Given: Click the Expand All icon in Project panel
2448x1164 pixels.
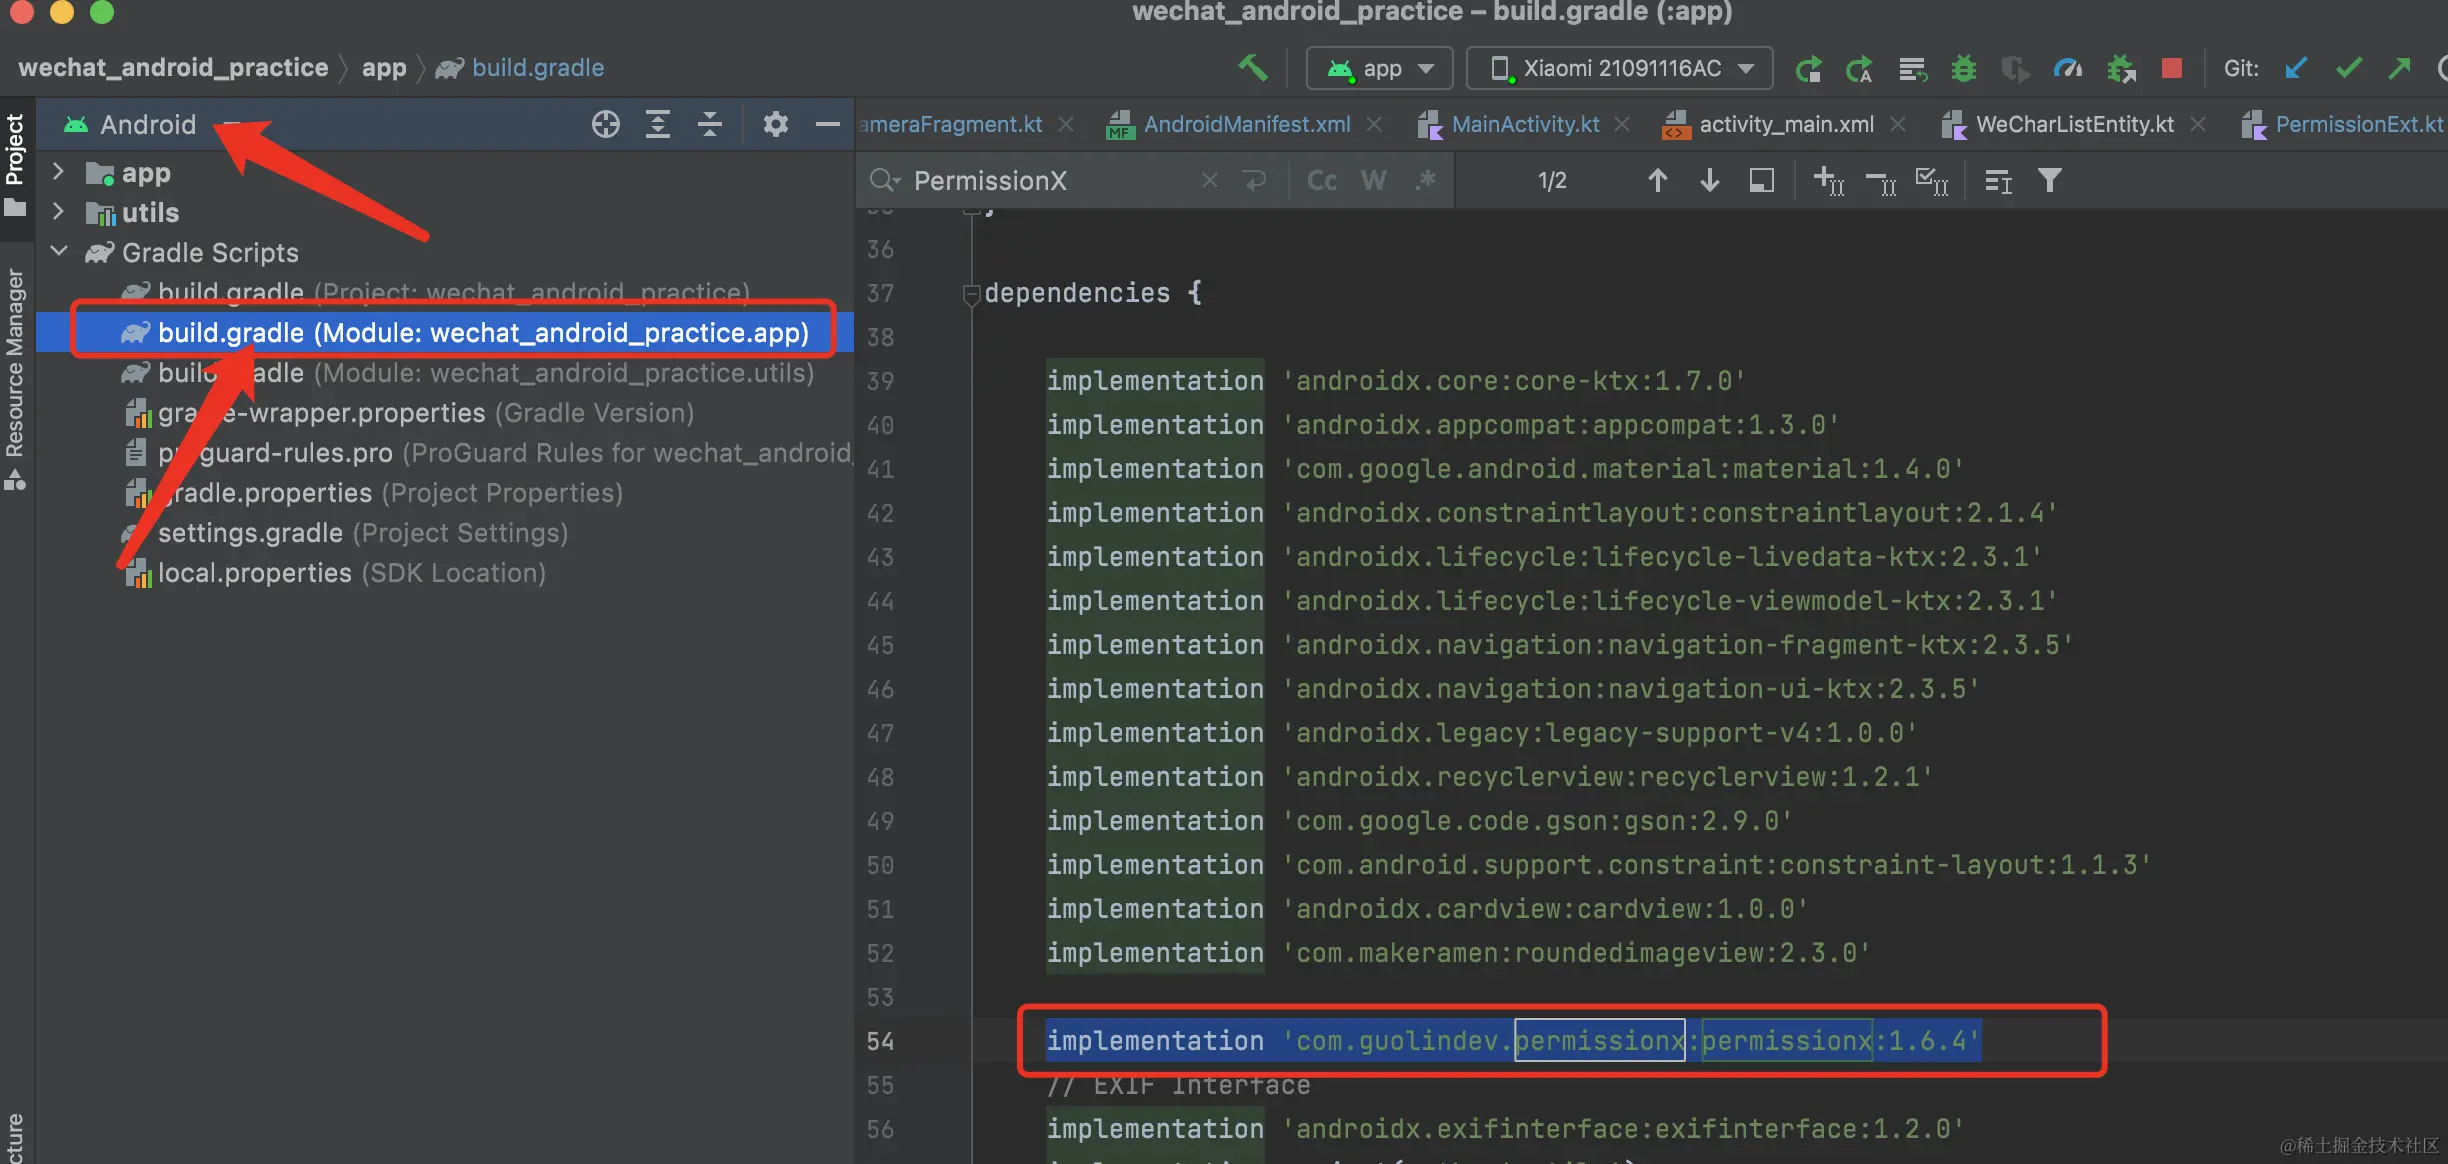Looking at the screenshot, I should click(x=657, y=124).
